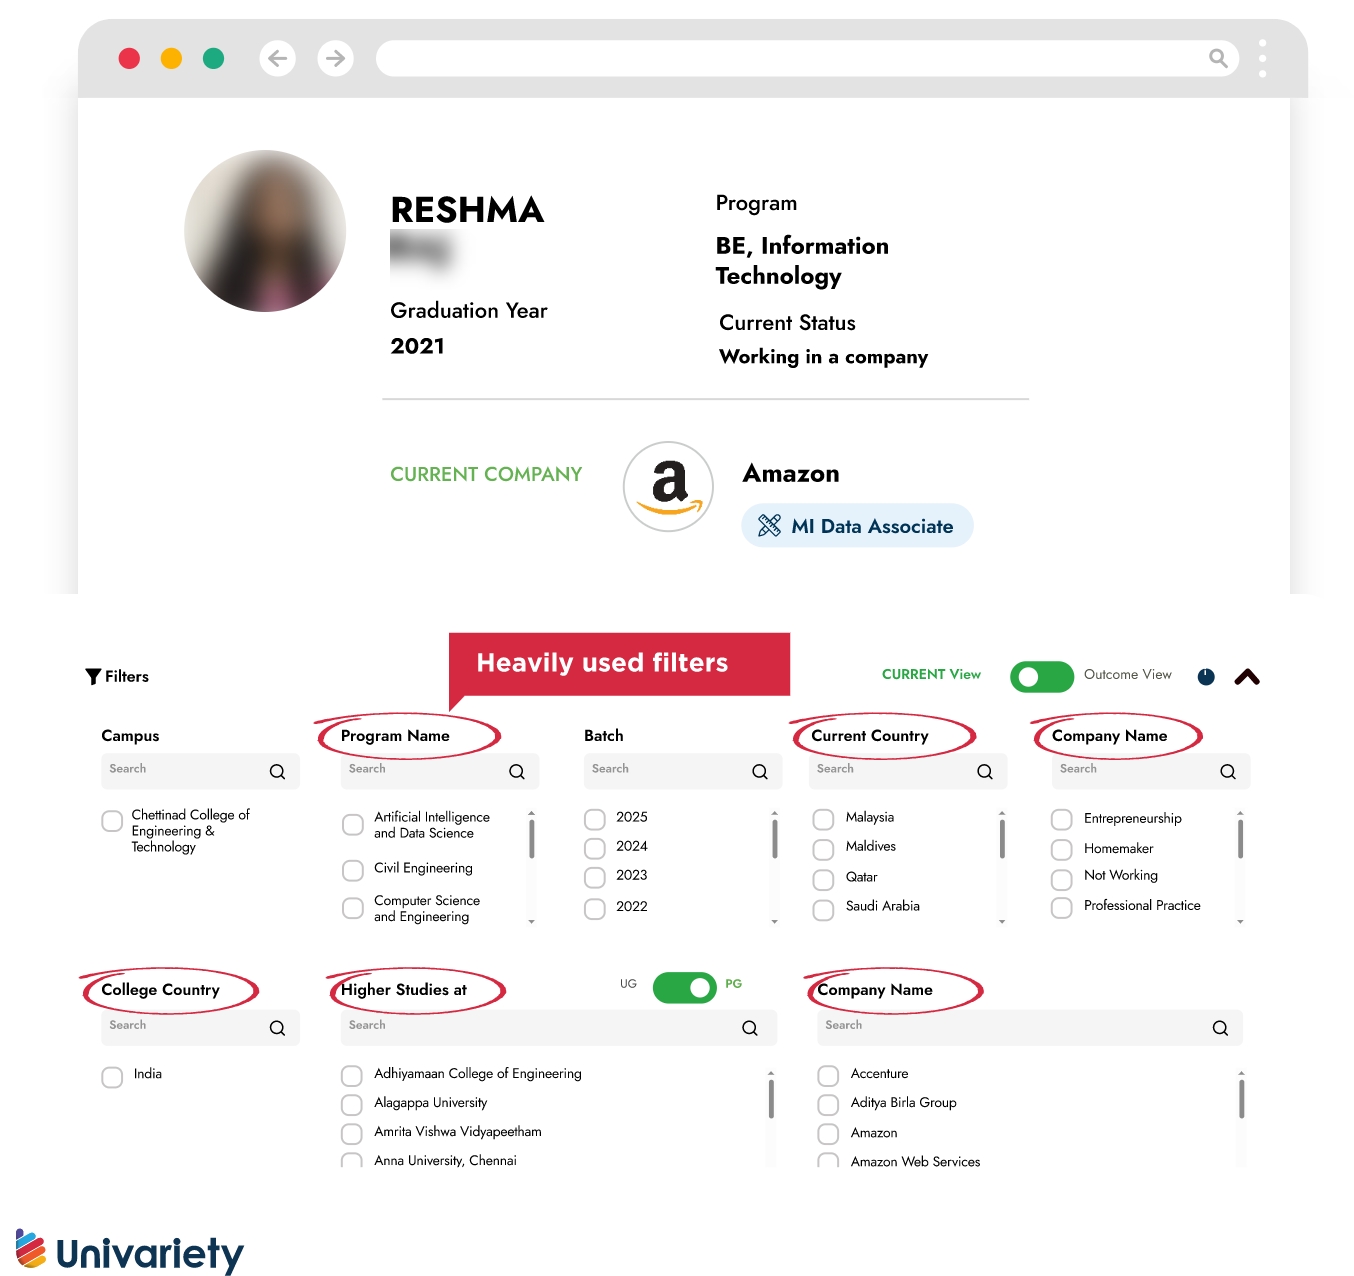Click the MI Data Associate role tag
The width and height of the screenshot is (1354, 1276).
857,525
